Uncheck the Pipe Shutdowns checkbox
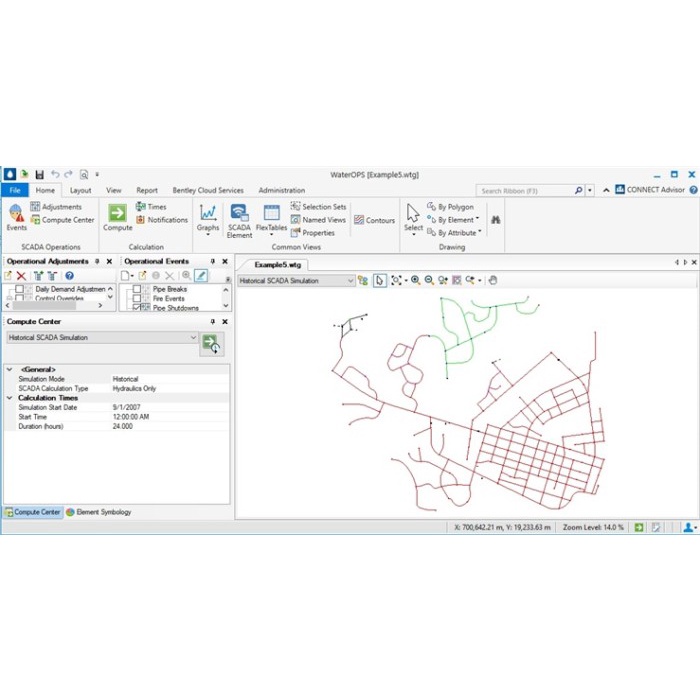Screen dimensions: 700x700 (137, 307)
